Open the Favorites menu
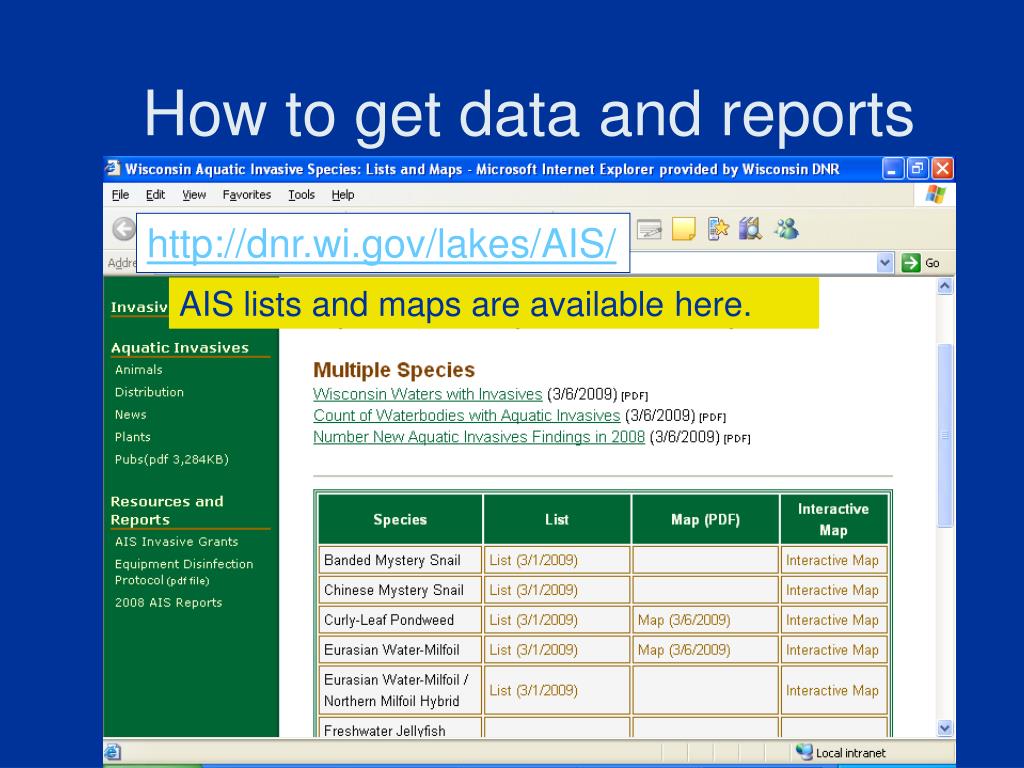This screenshot has width=1024, height=768. pyautogui.click(x=246, y=195)
